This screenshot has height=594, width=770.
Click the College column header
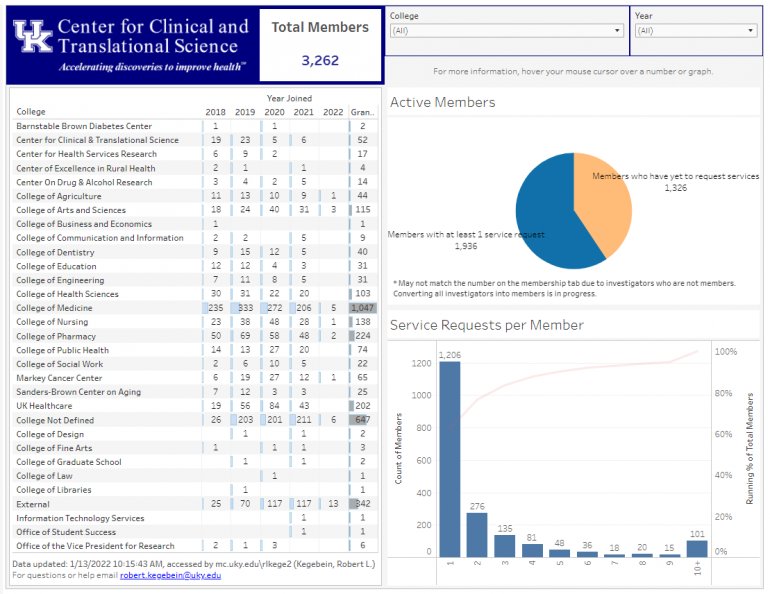(x=31, y=112)
